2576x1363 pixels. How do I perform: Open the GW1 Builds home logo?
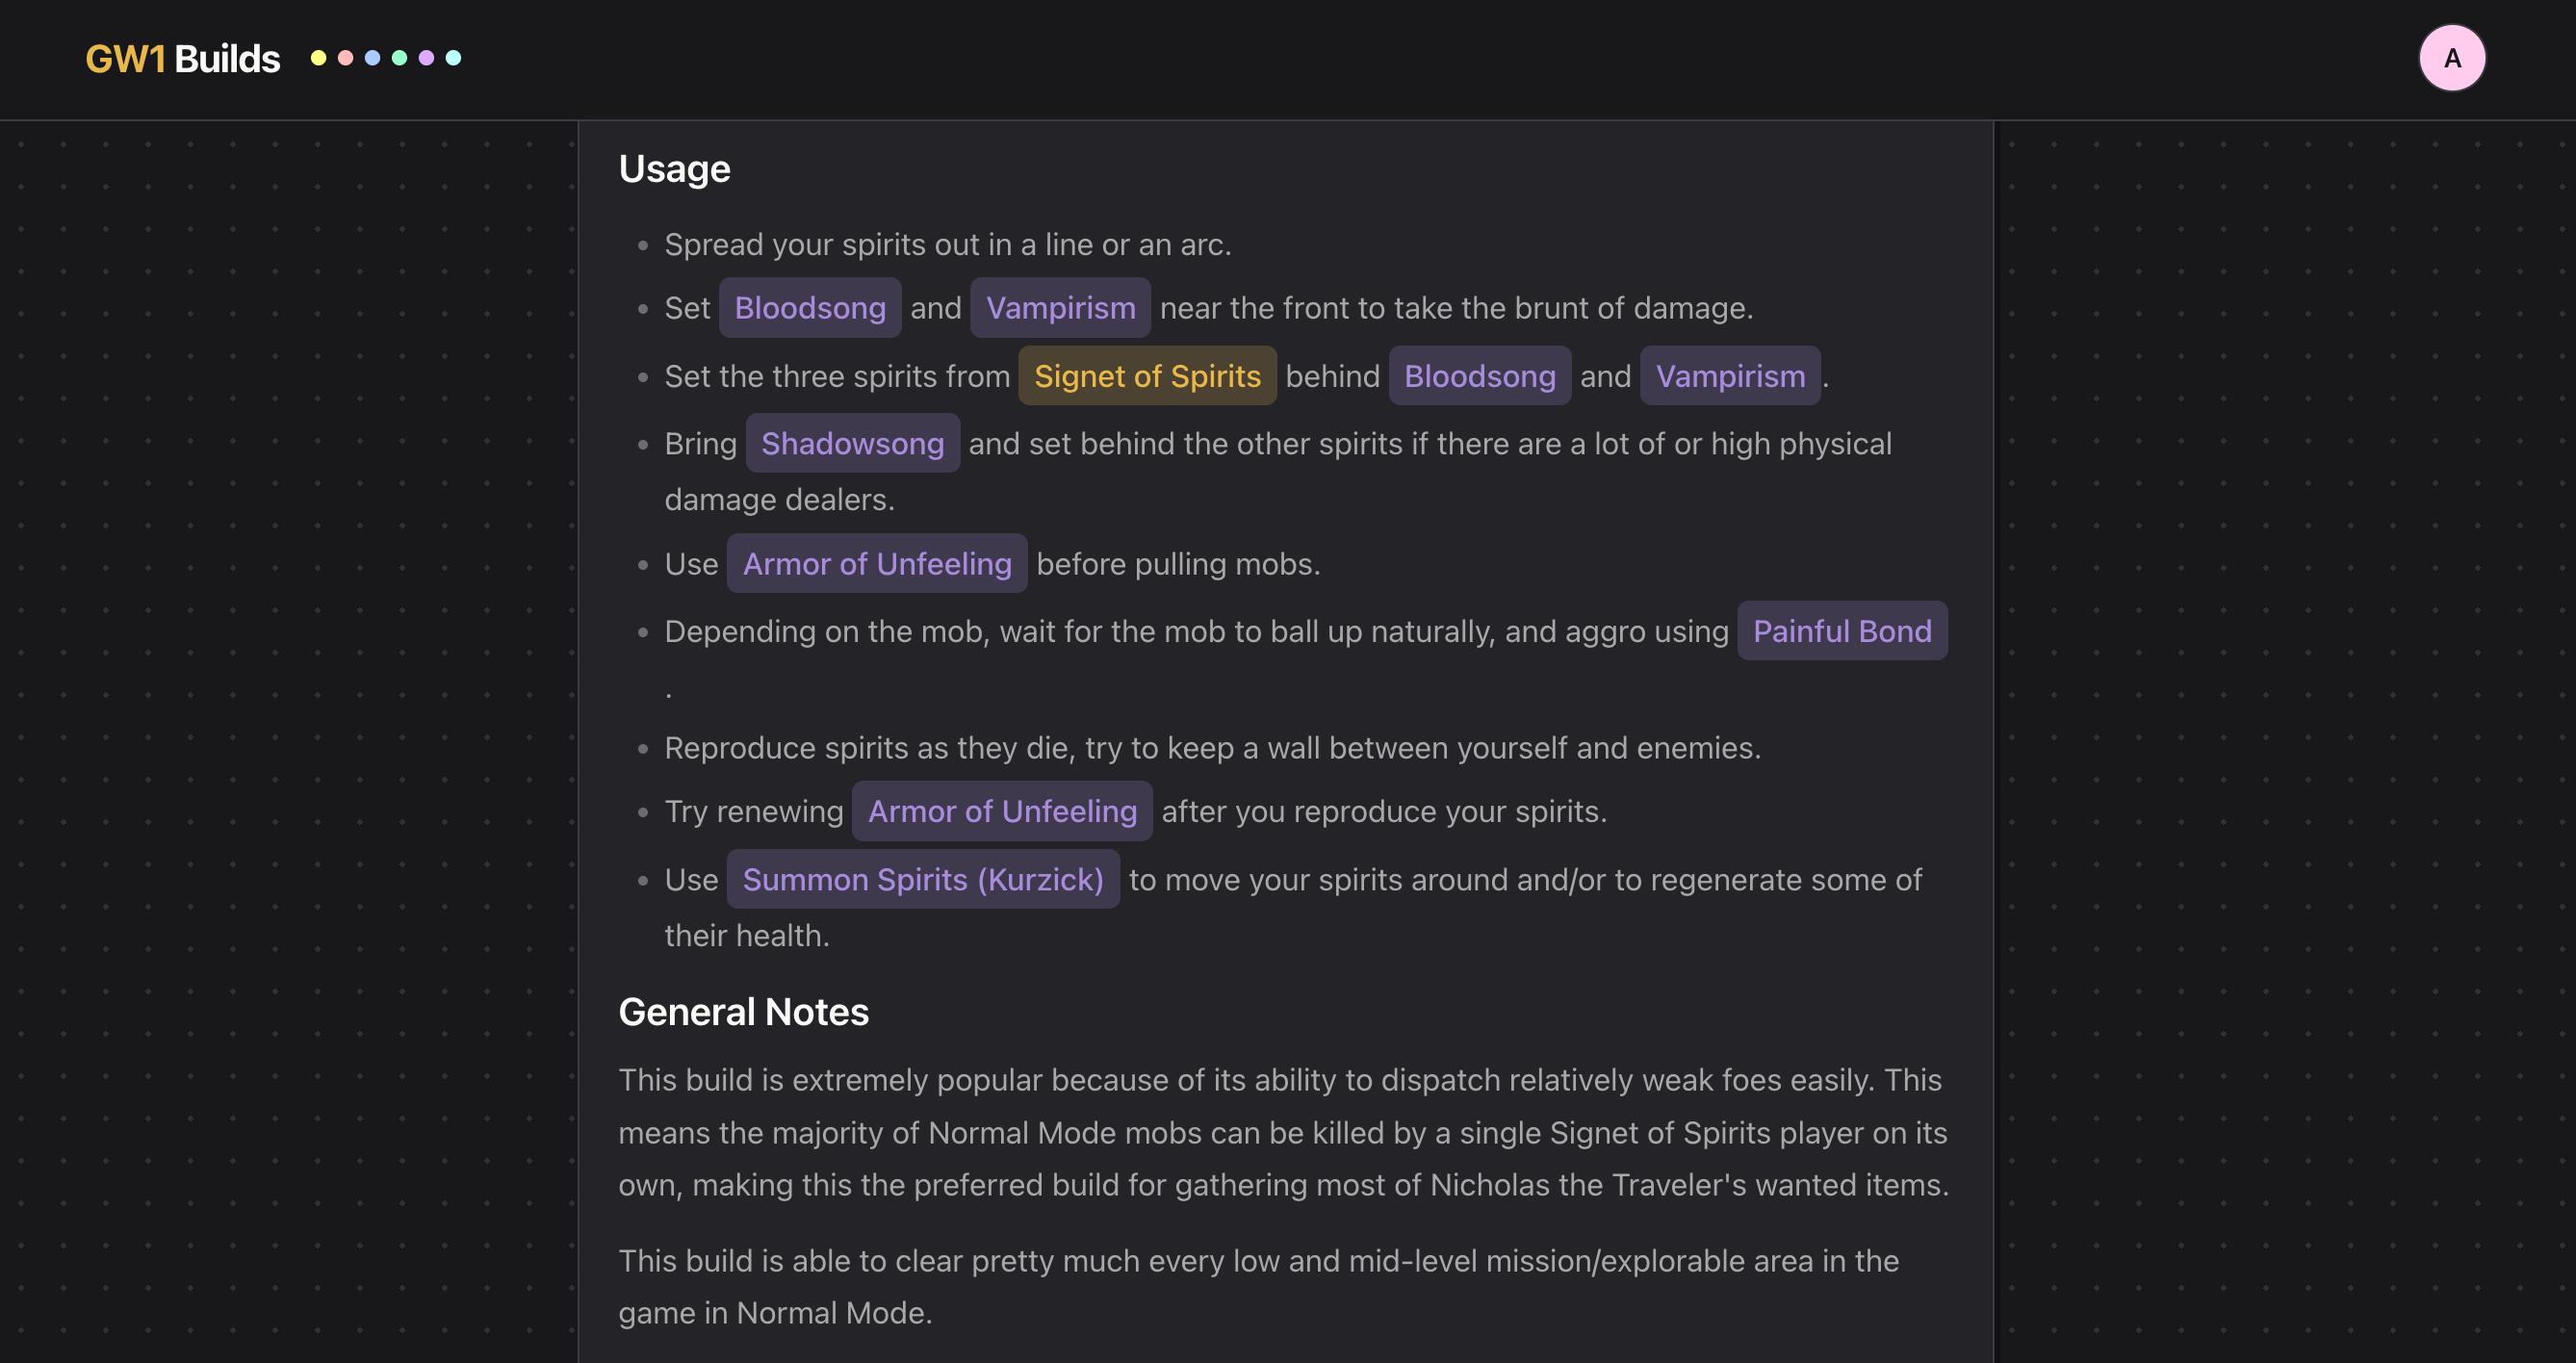tap(182, 58)
